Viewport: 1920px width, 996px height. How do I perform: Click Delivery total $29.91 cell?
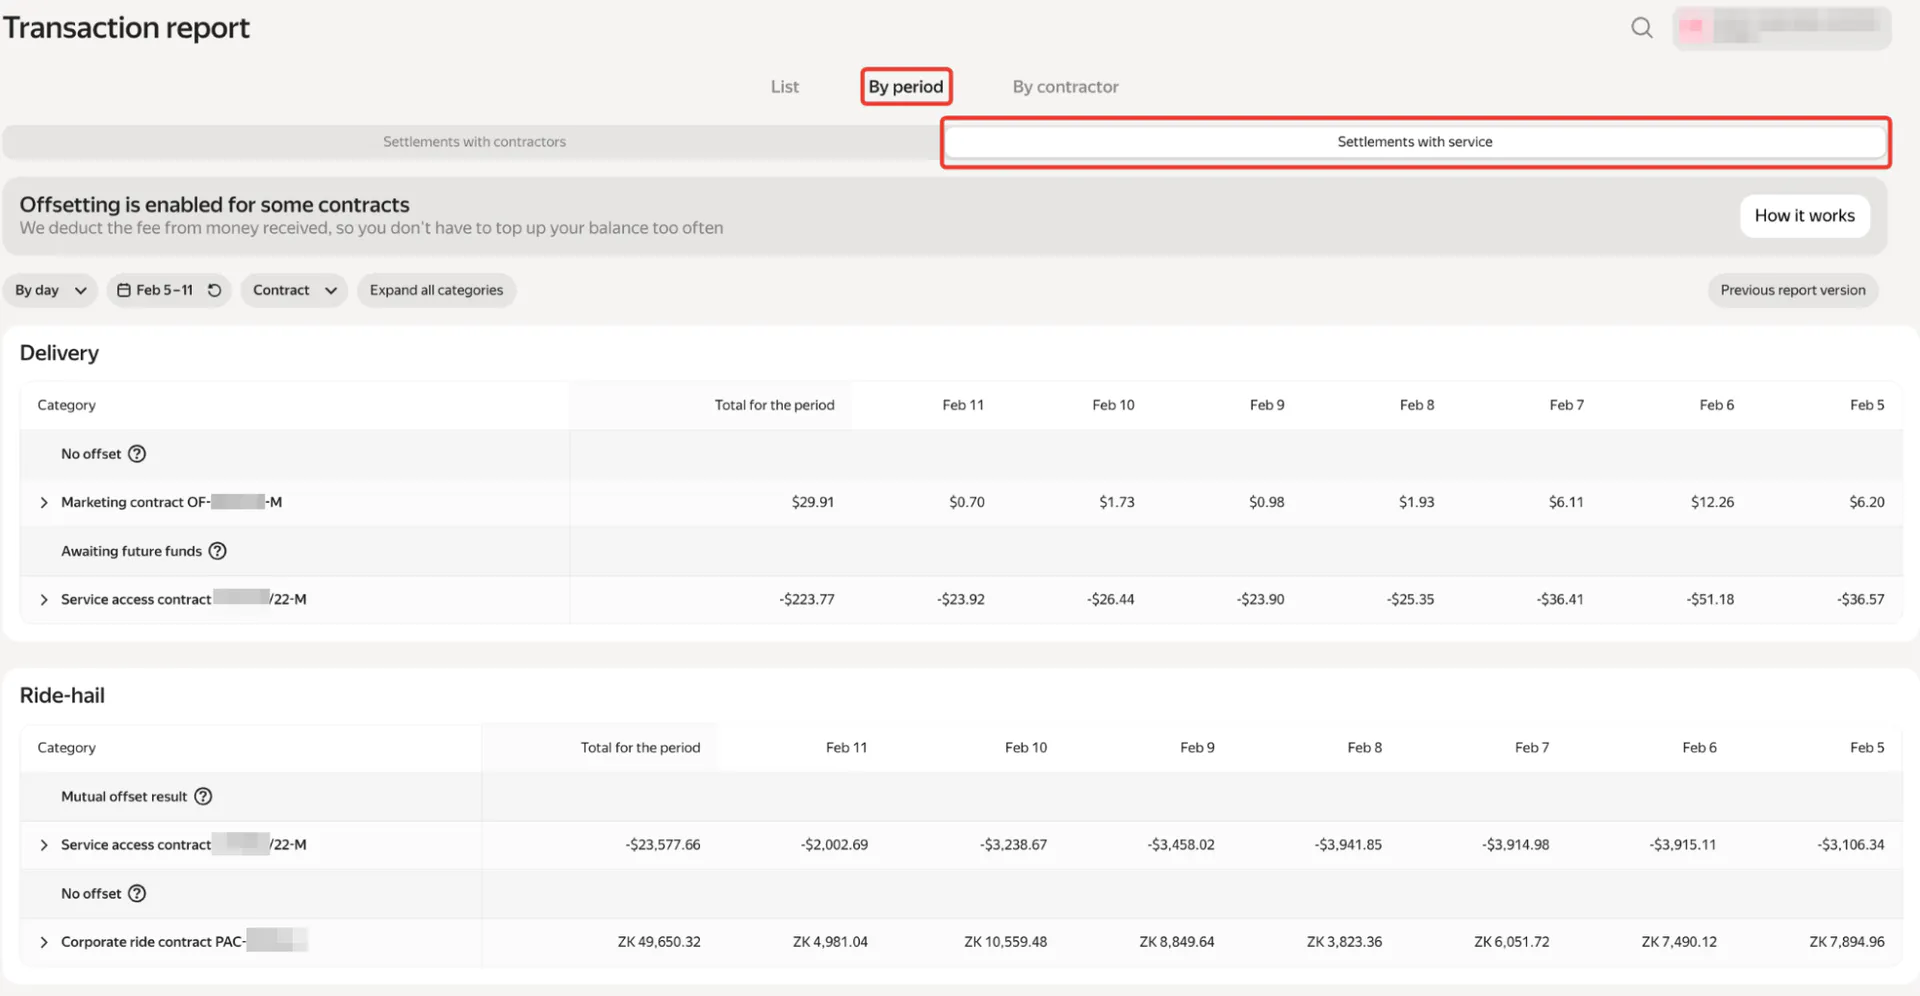pyautogui.click(x=812, y=502)
